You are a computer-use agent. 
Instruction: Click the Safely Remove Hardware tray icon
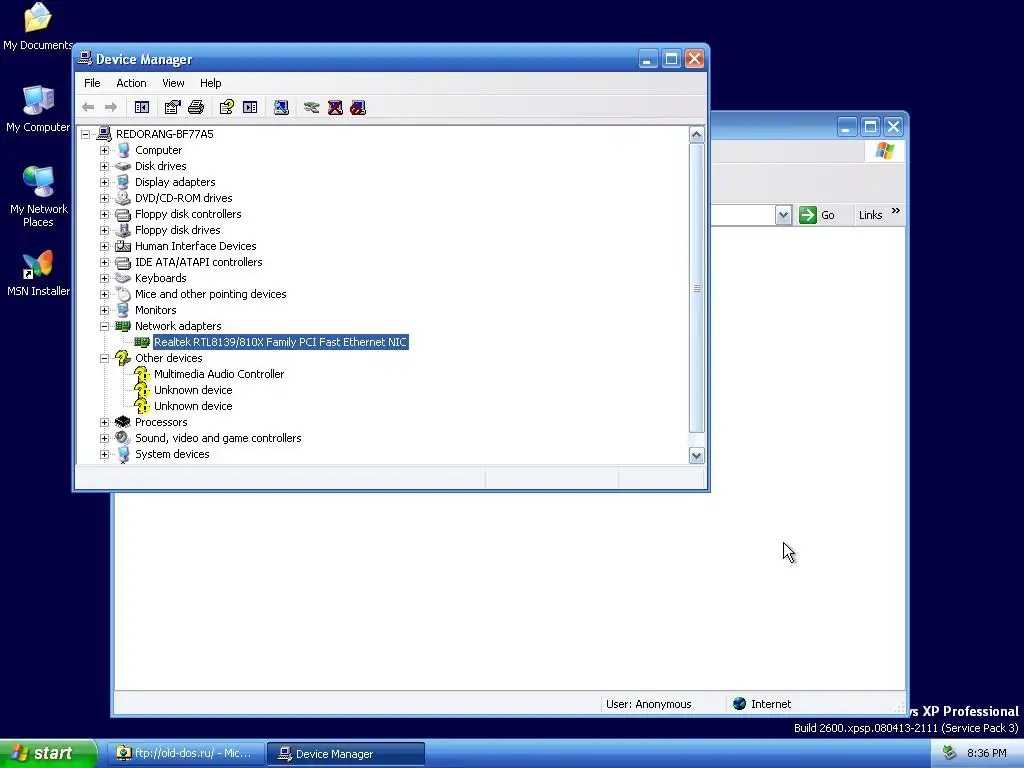coord(950,753)
